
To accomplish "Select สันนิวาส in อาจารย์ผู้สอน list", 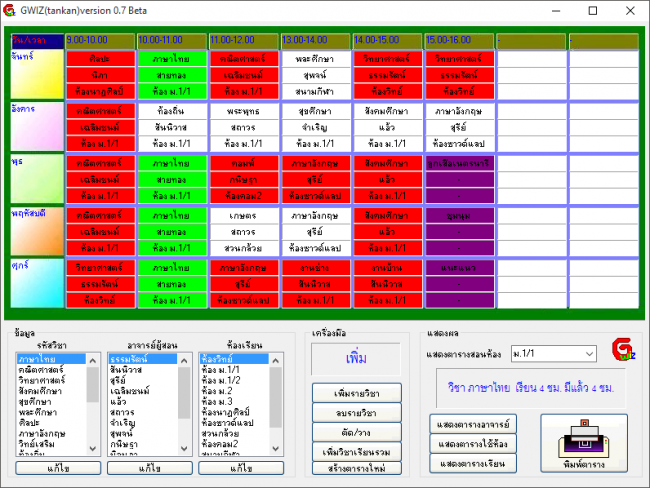I will tap(143, 369).
